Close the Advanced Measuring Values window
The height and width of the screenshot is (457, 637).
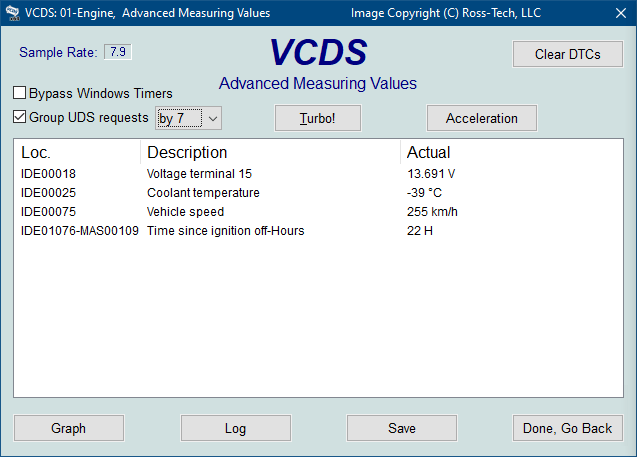tap(621, 13)
